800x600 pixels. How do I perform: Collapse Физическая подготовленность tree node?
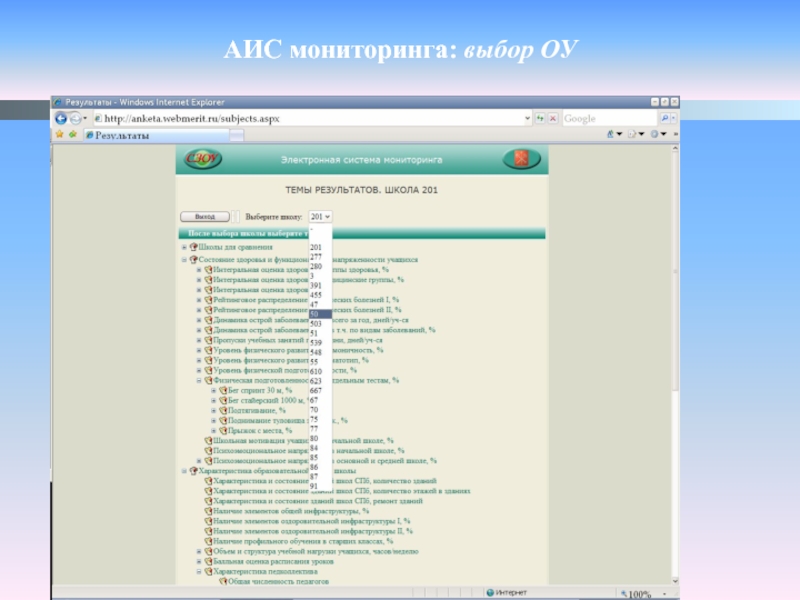pyautogui.click(x=199, y=381)
